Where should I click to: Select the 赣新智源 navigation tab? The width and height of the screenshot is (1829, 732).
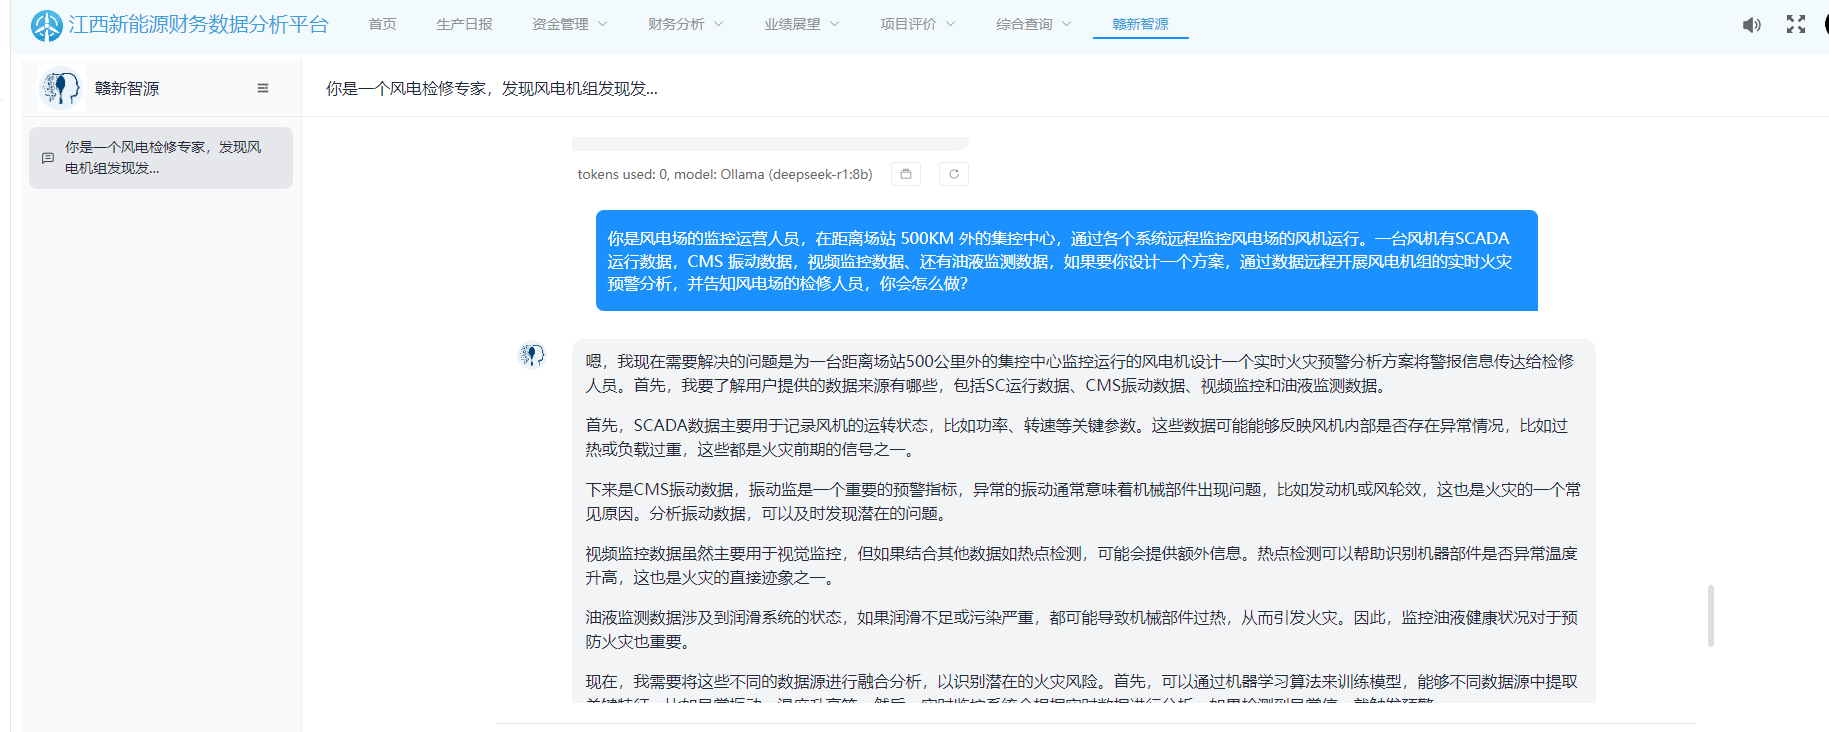[1140, 24]
